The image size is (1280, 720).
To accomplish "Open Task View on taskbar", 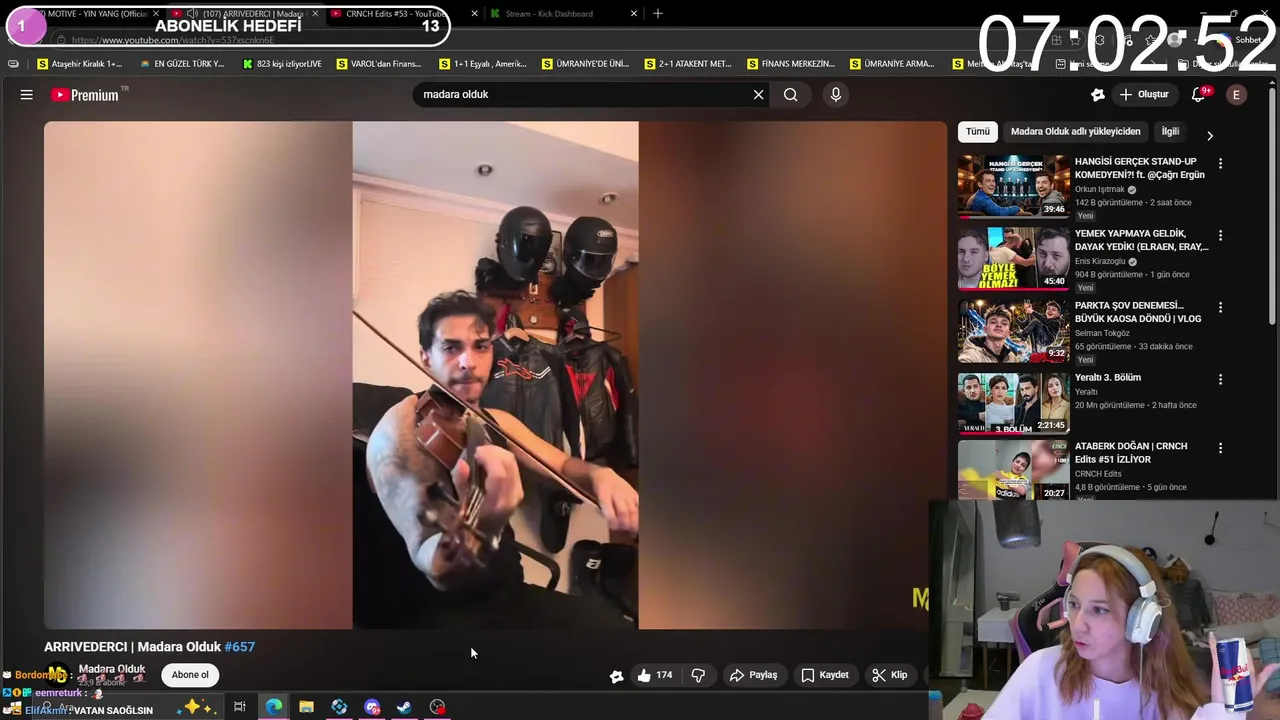I will point(240,707).
